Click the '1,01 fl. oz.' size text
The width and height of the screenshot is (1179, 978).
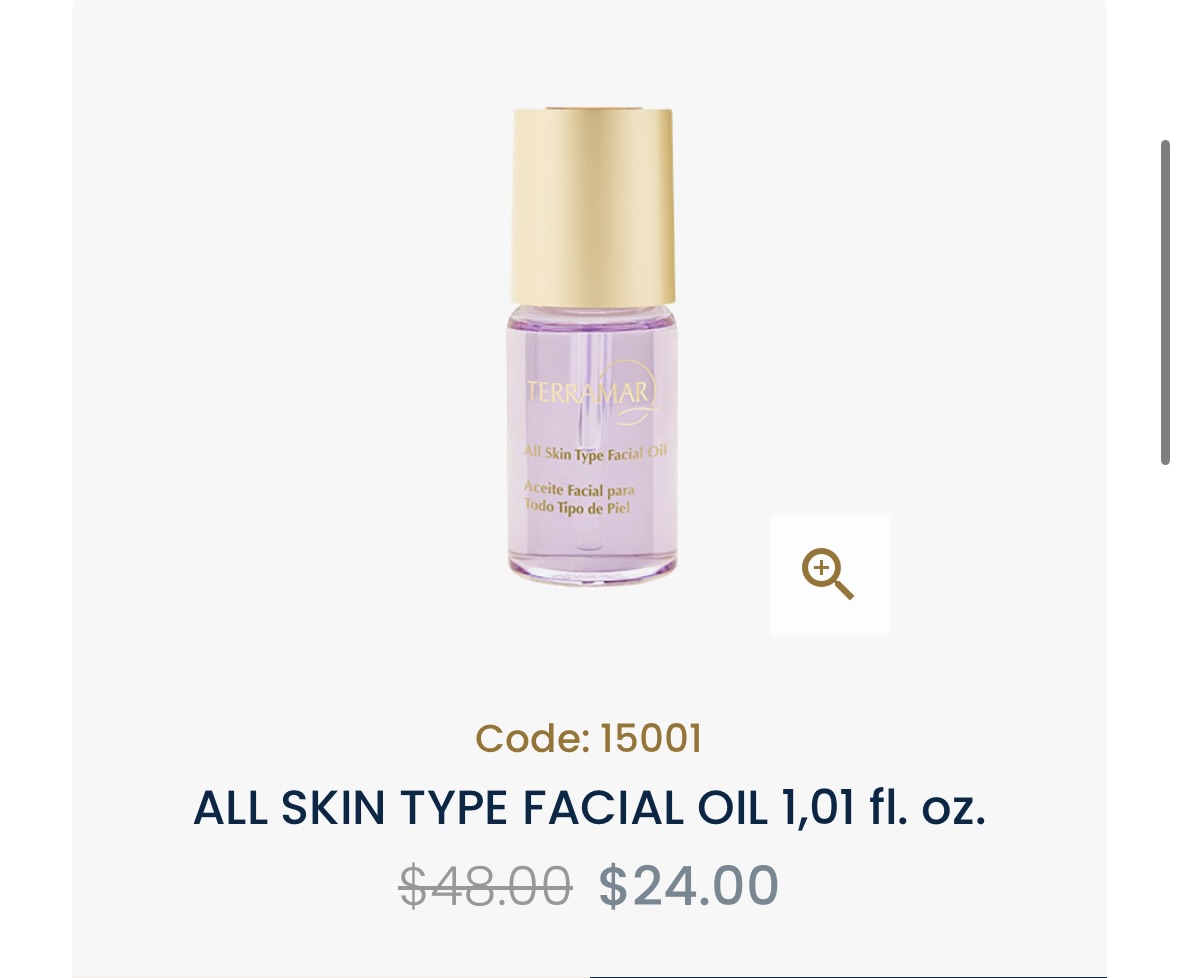[x=884, y=808]
